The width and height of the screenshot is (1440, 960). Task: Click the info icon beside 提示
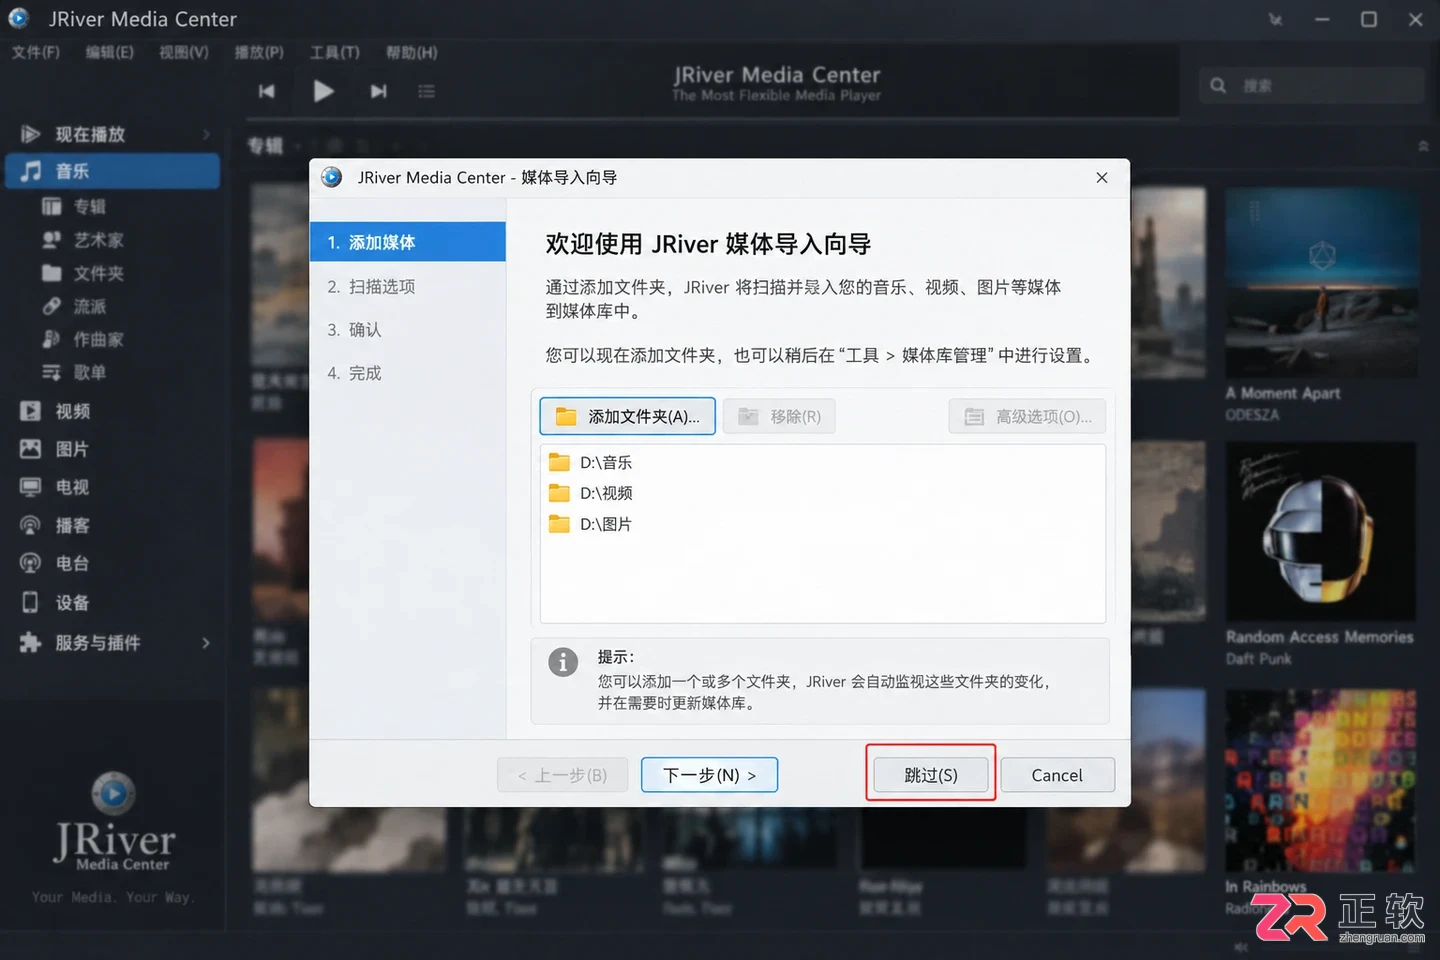[x=563, y=662]
